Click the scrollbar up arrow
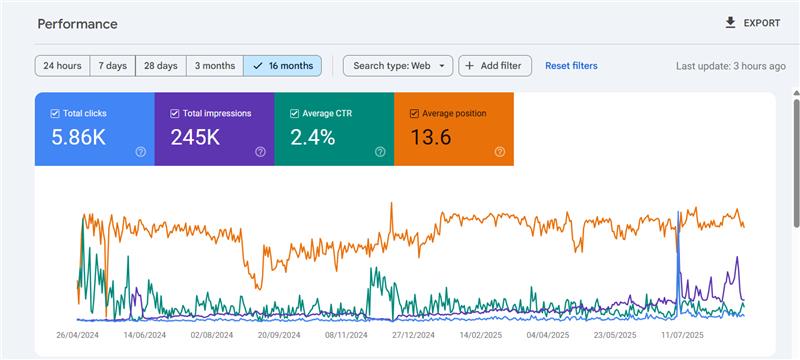This screenshot has height=360, width=800. click(796, 93)
